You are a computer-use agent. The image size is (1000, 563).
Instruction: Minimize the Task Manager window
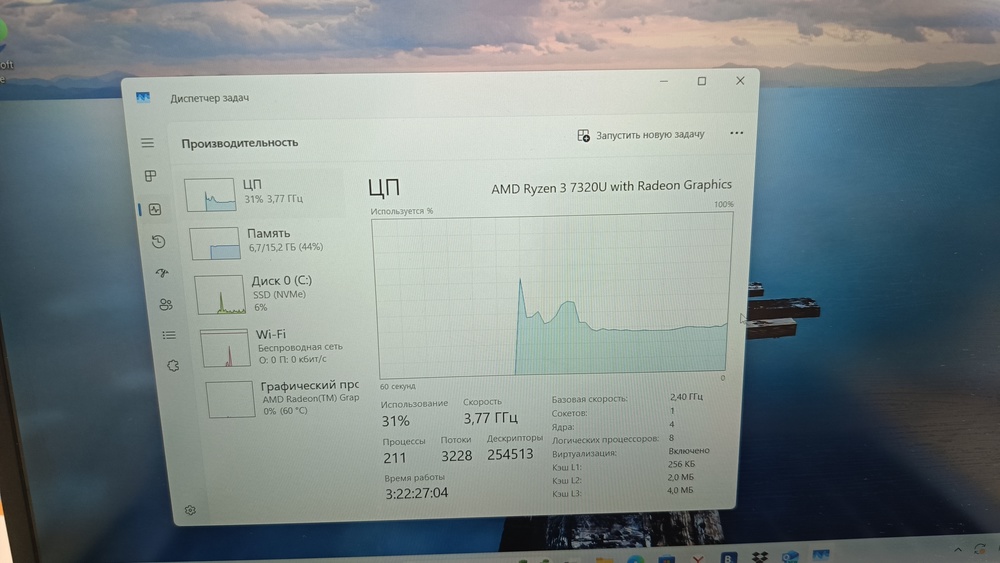[664, 81]
